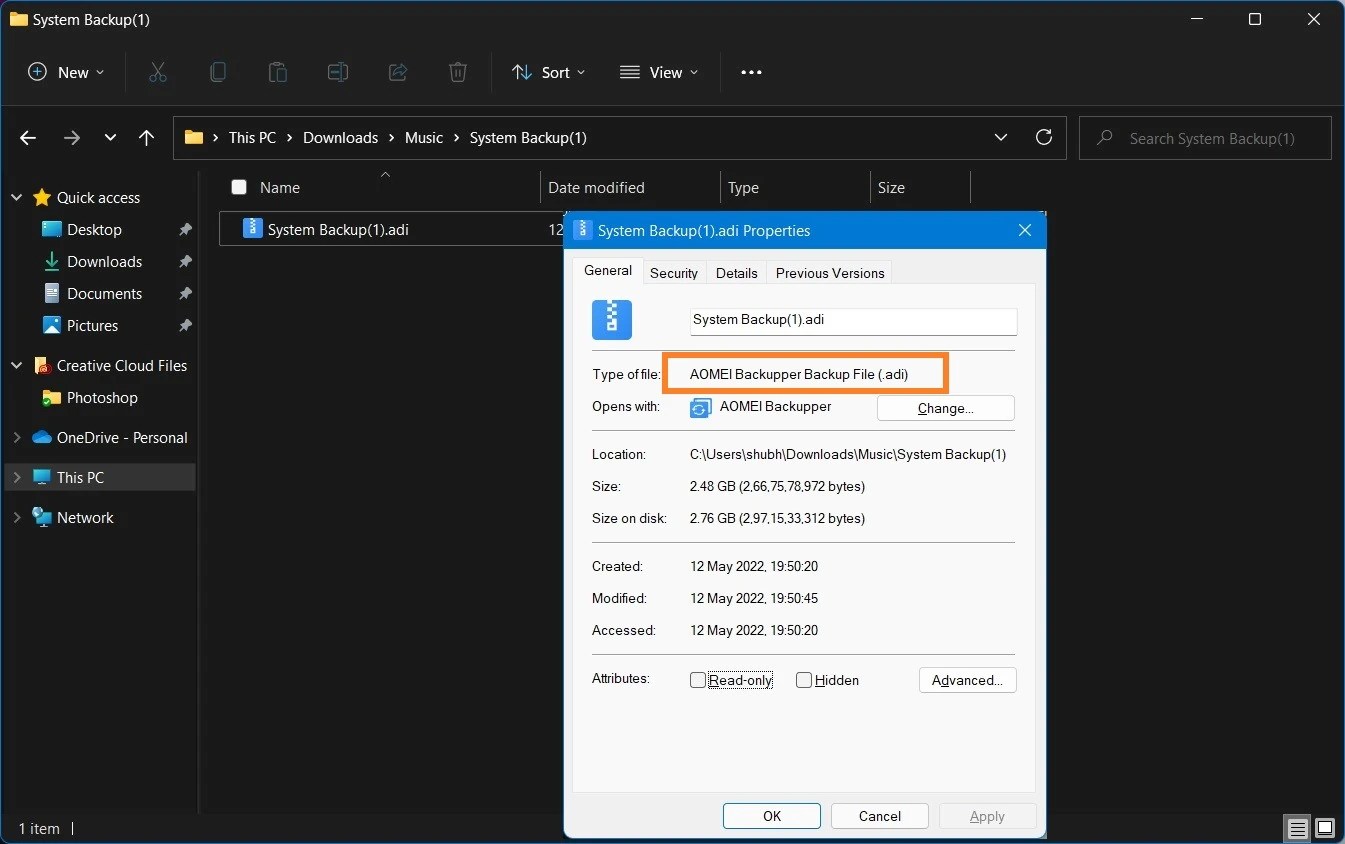Image resolution: width=1345 pixels, height=844 pixels.
Task: Collapse the Creative Cloud Files node
Action: [16, 365]
